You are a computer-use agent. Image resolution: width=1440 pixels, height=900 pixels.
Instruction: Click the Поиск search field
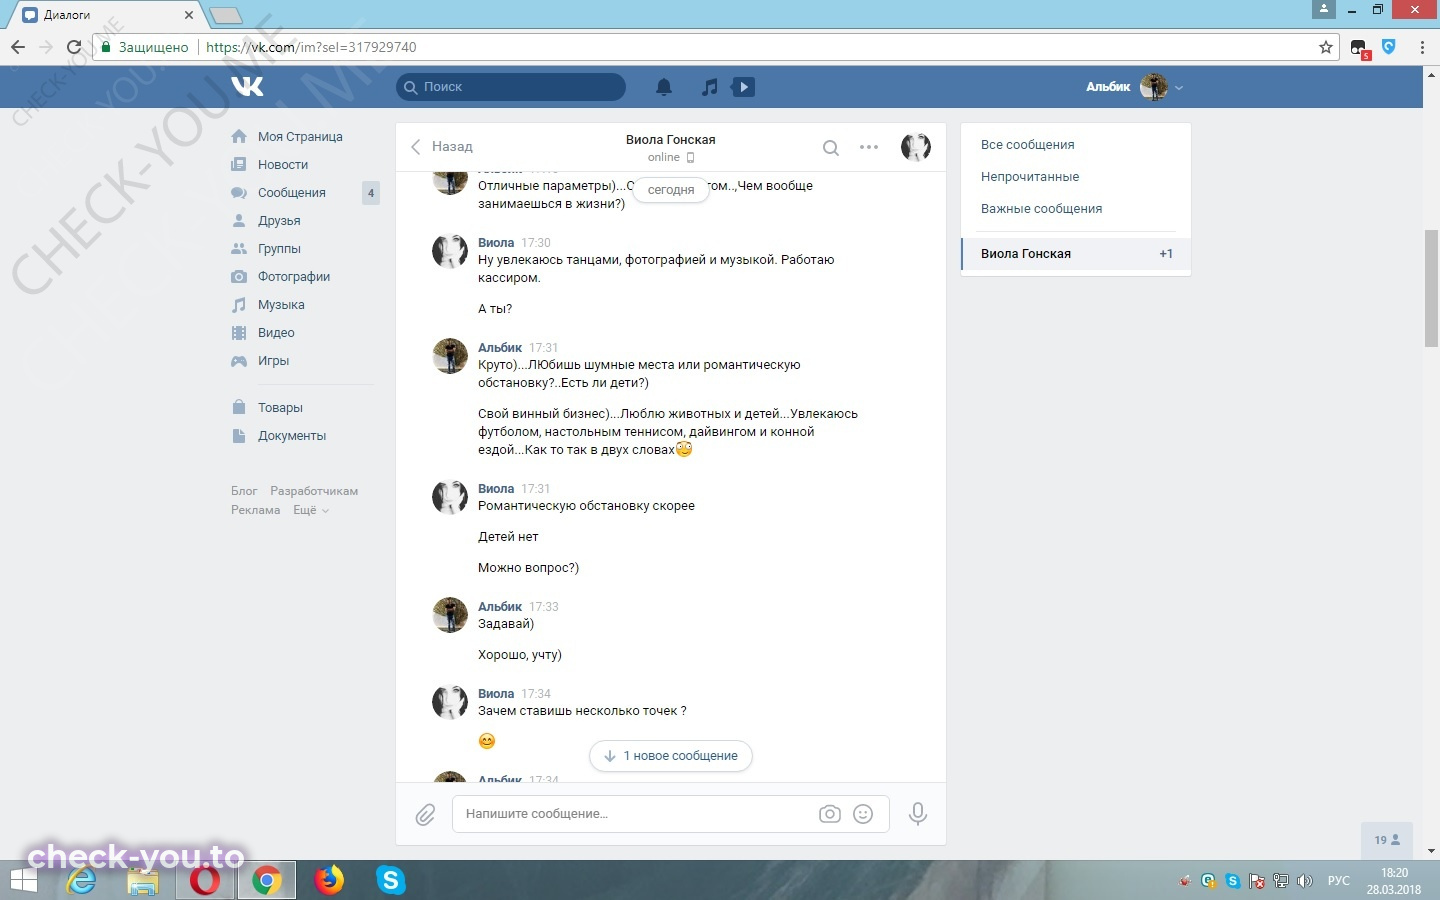tap(511, 87)
